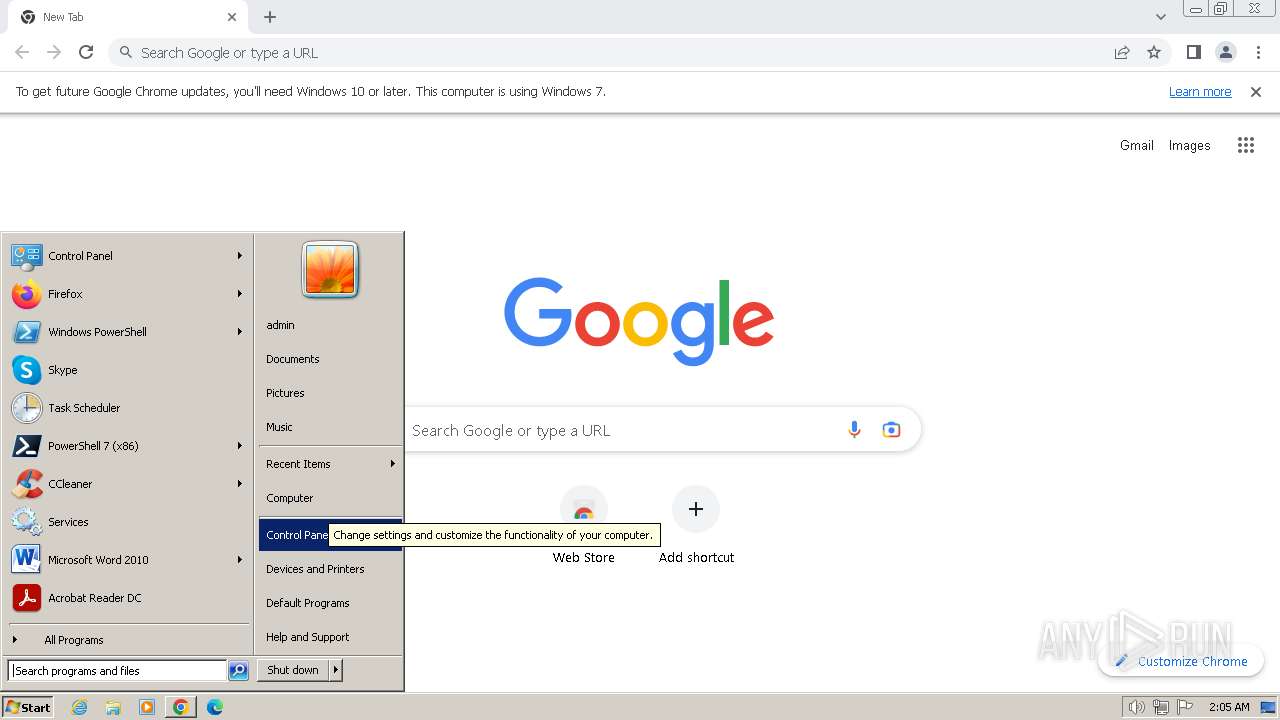Image resolution: width=1280 pixels, height=720 pixels.
Task: Click Customize Chrome button
Action: (x=1181, y=661)
